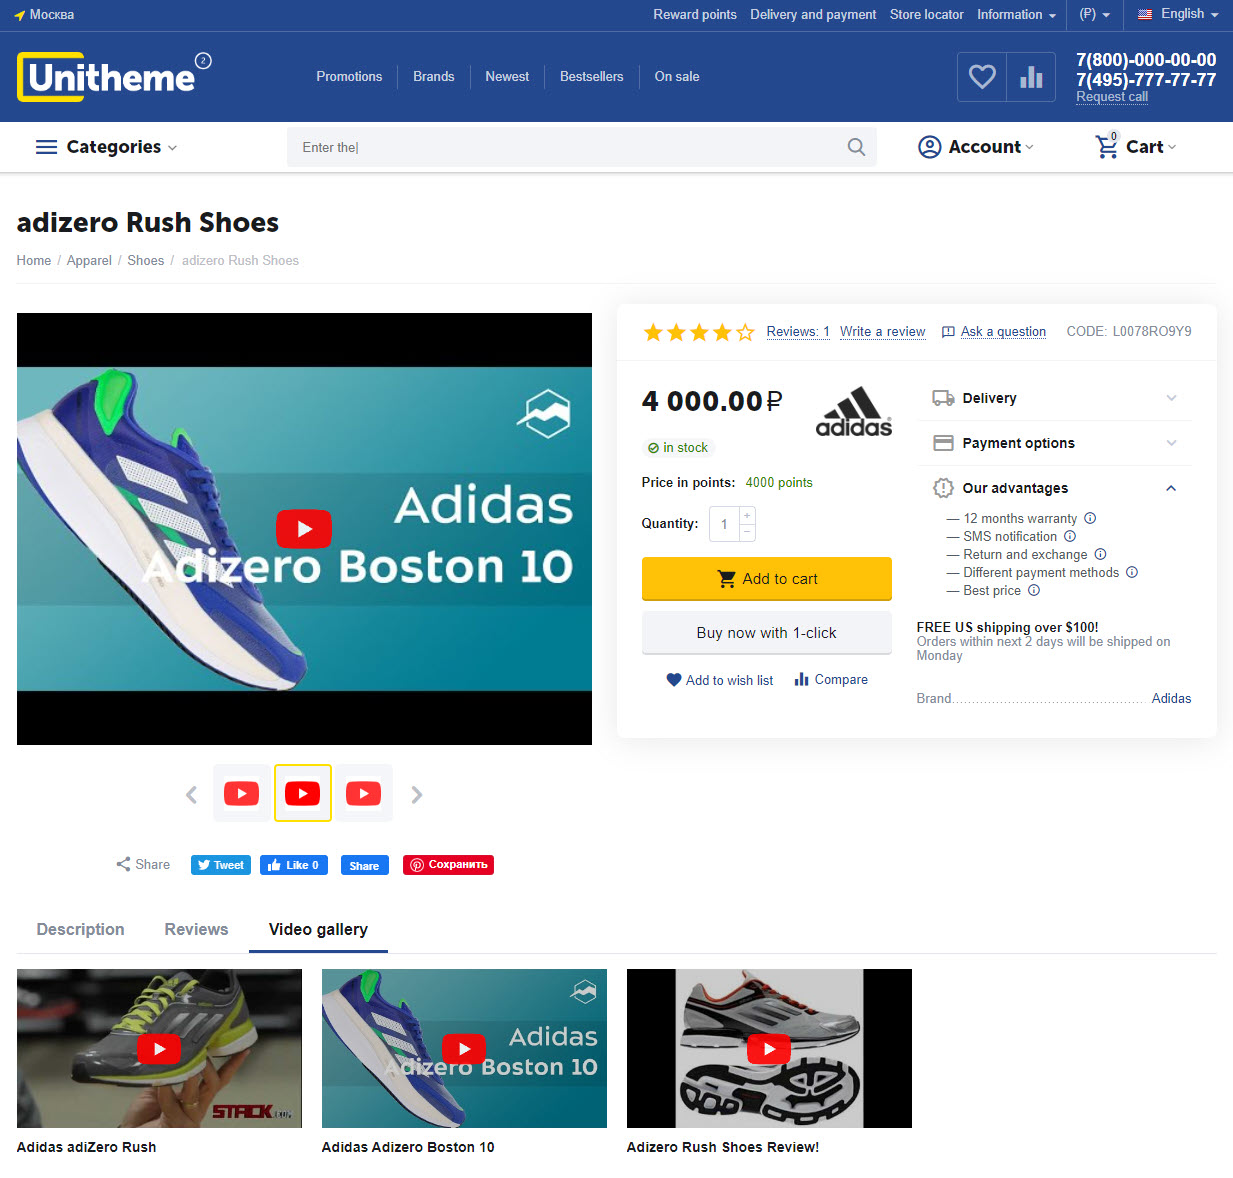Open the Cart icon in the top bar
1233x1178 pixels.
1106,147
